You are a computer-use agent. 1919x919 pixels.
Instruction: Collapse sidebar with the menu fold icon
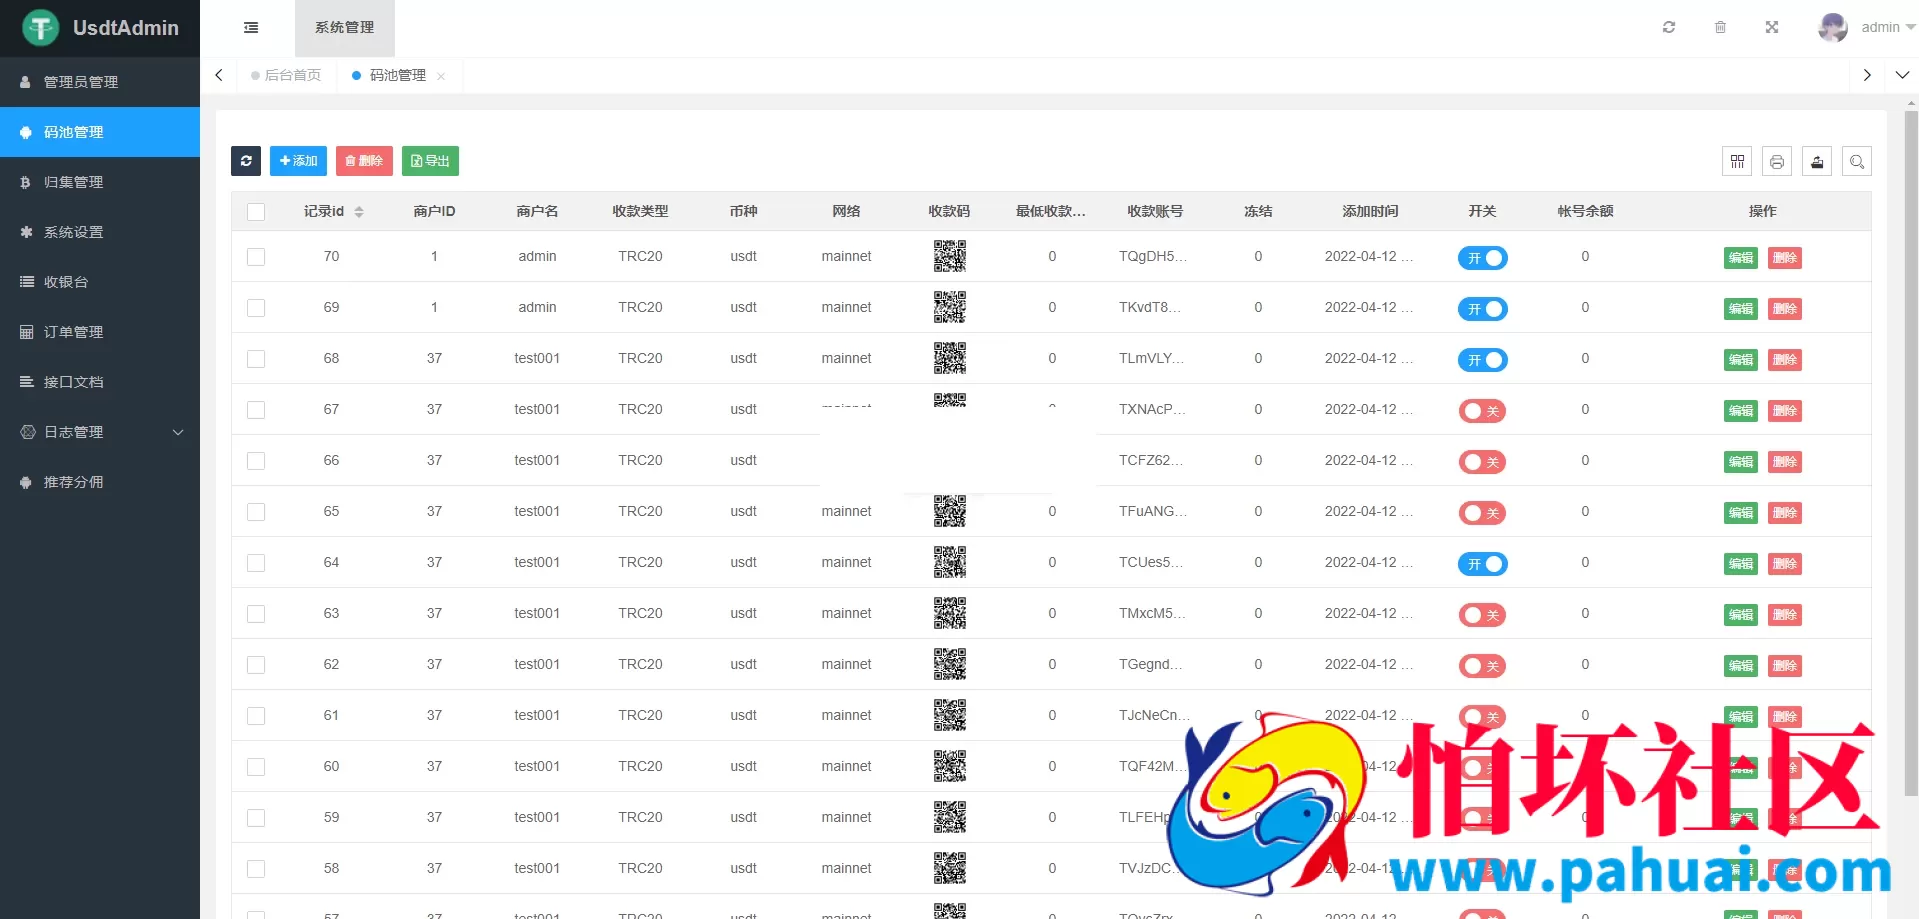pos(251,27)
